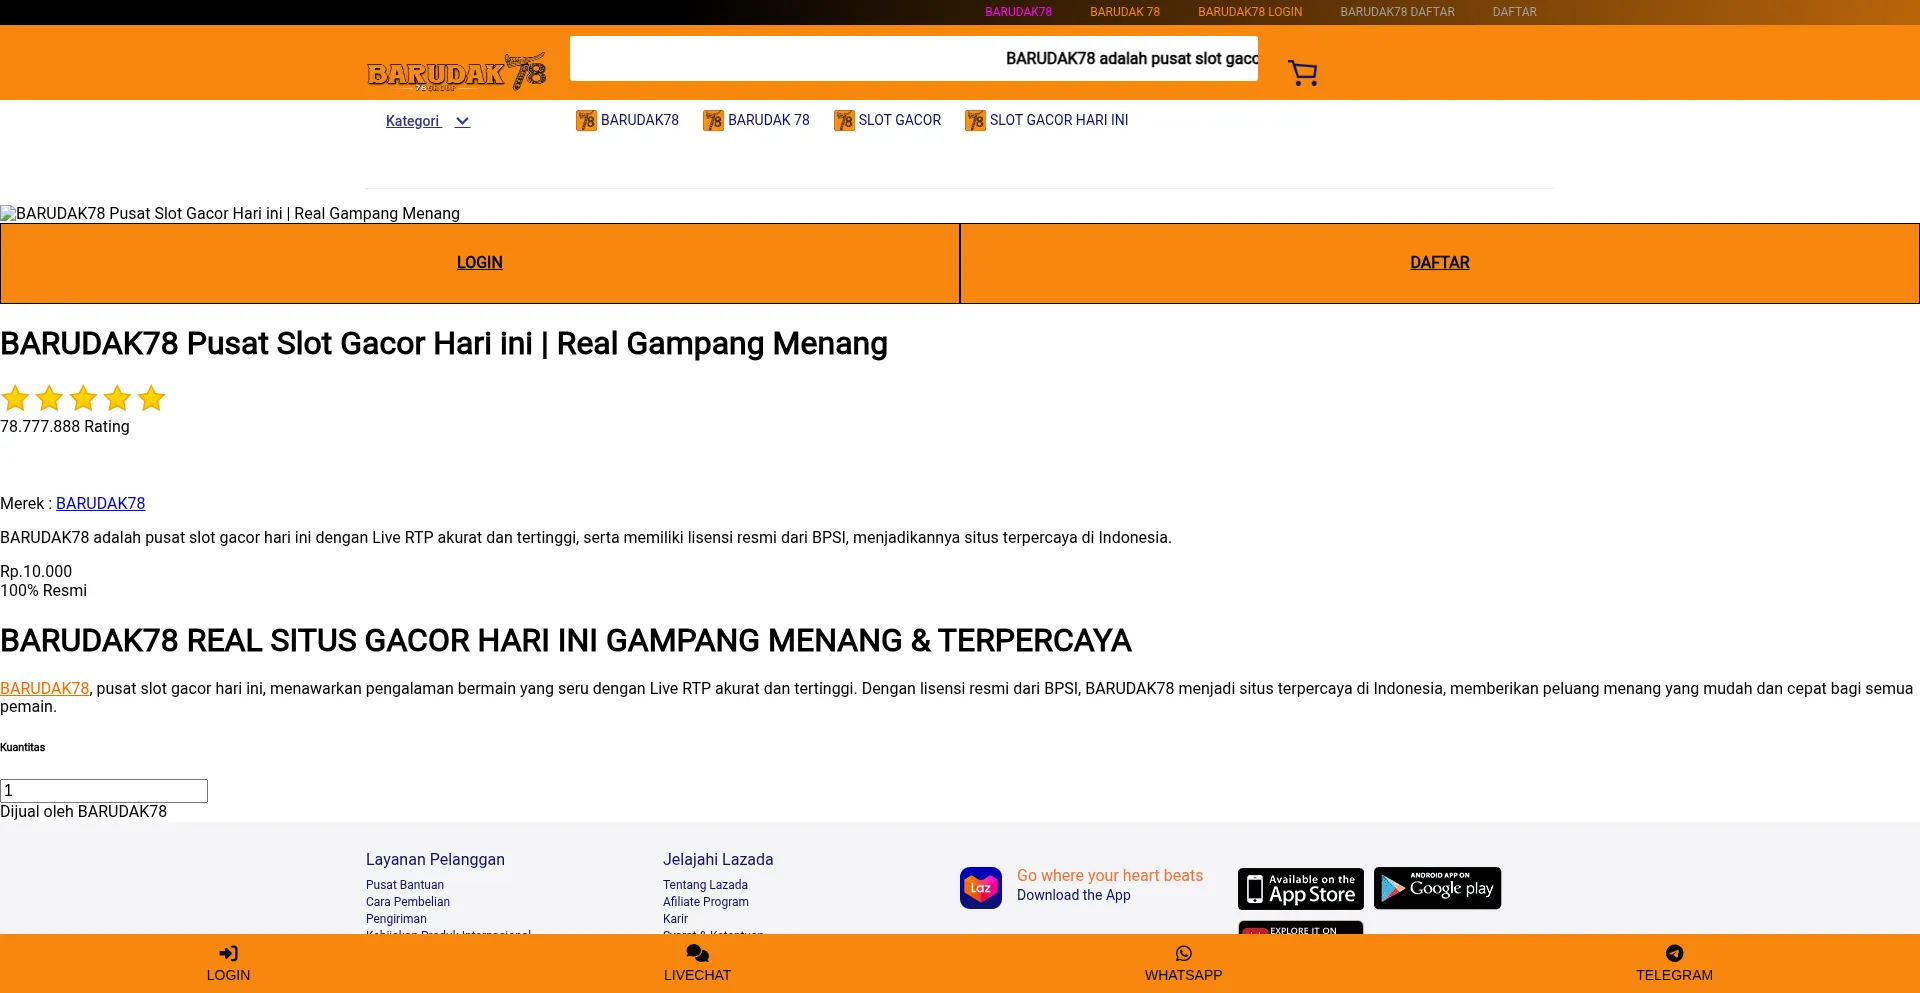Expand the Kategori dropdown
This screenshot has height=993, width=1920.
413,121
